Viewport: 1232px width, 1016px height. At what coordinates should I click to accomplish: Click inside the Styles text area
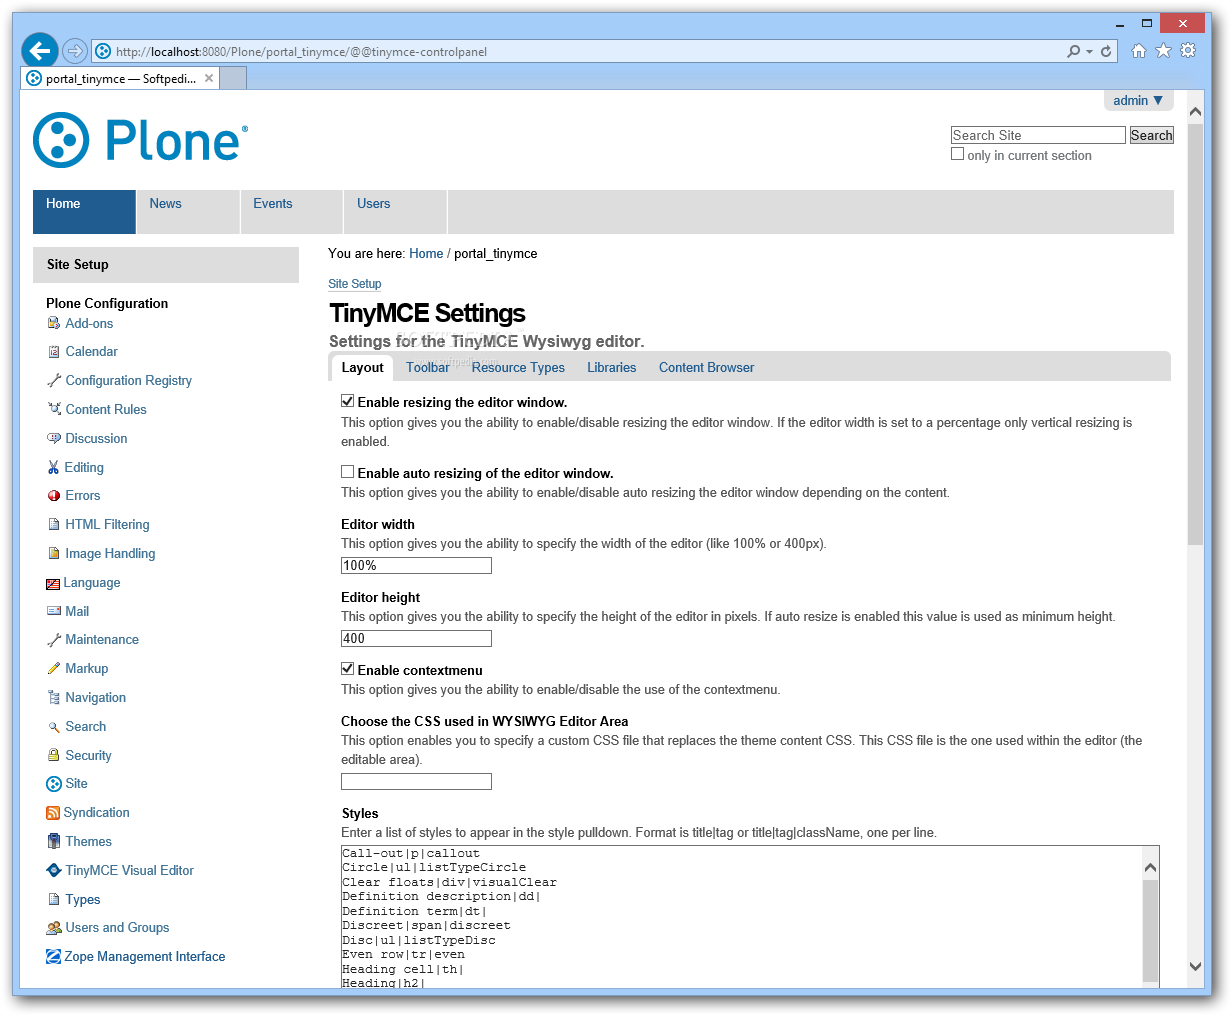point(741,917)
